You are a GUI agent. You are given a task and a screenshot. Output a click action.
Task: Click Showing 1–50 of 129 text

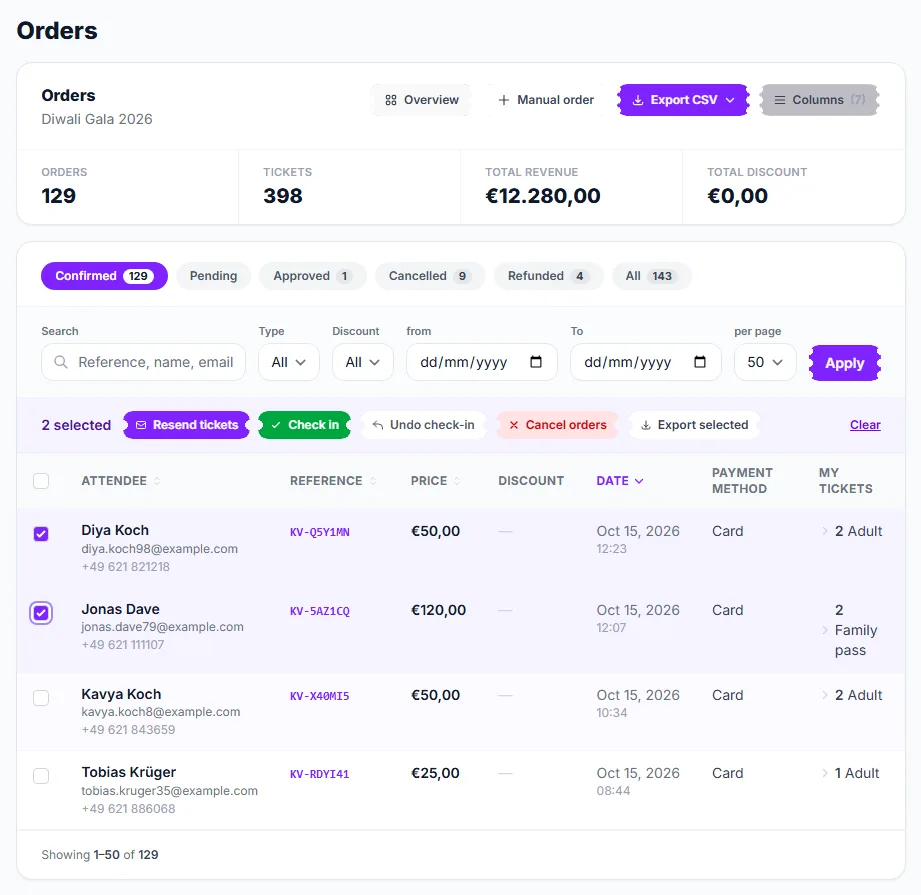[x=100, y=855]
